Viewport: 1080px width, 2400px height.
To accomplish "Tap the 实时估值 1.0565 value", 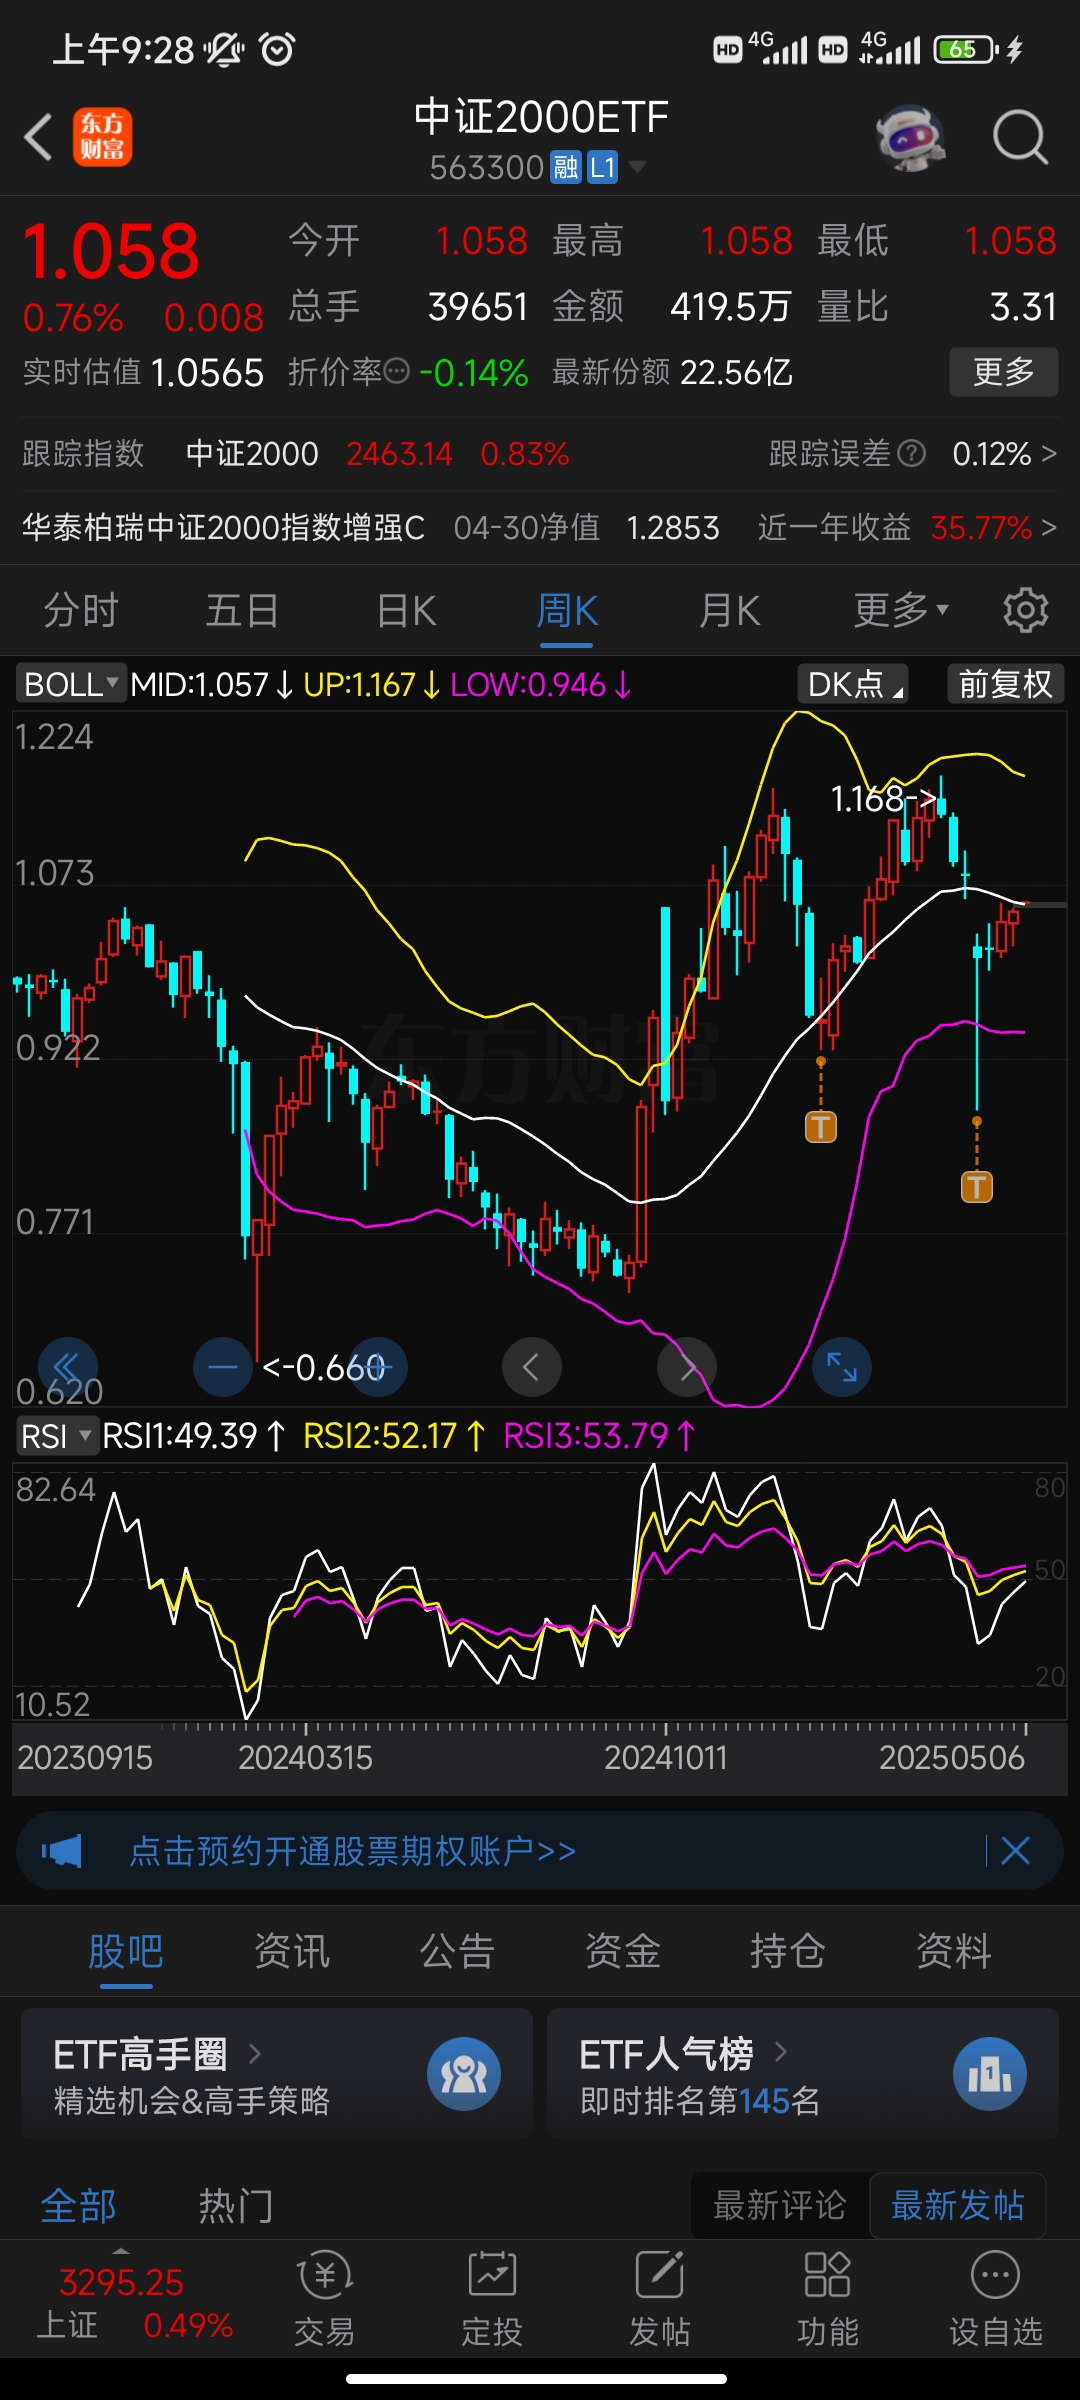I will pos(207,373).
